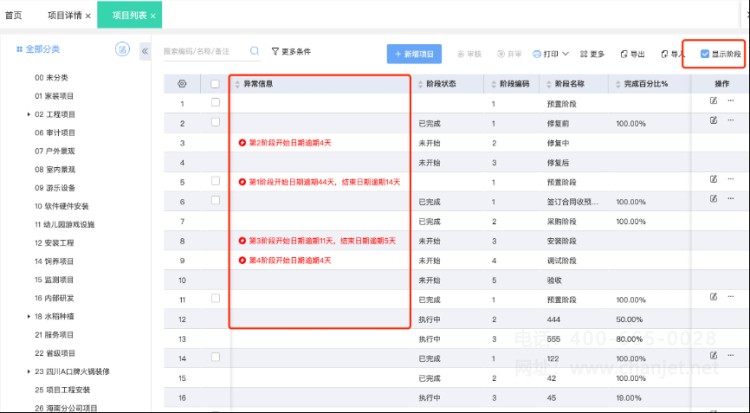This screenshot has width=750, height=413.
Task: Open the ellipsis menu in row 5
Action: tap(730, 179)
